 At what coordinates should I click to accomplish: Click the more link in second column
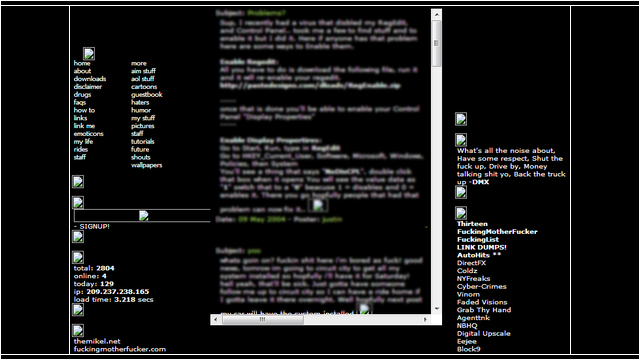(139, 63)
